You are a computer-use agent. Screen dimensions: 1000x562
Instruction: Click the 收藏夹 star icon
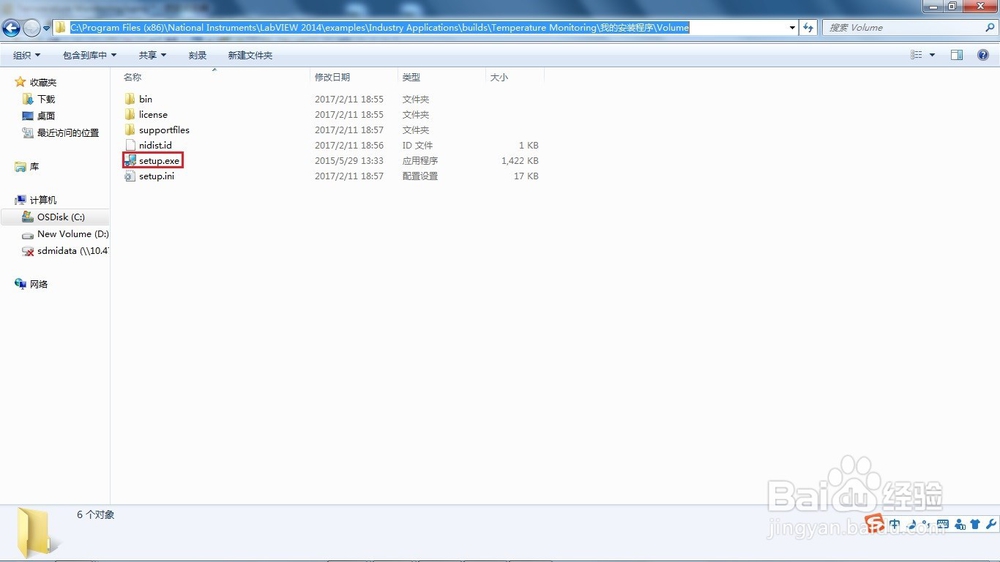point(20,82)
